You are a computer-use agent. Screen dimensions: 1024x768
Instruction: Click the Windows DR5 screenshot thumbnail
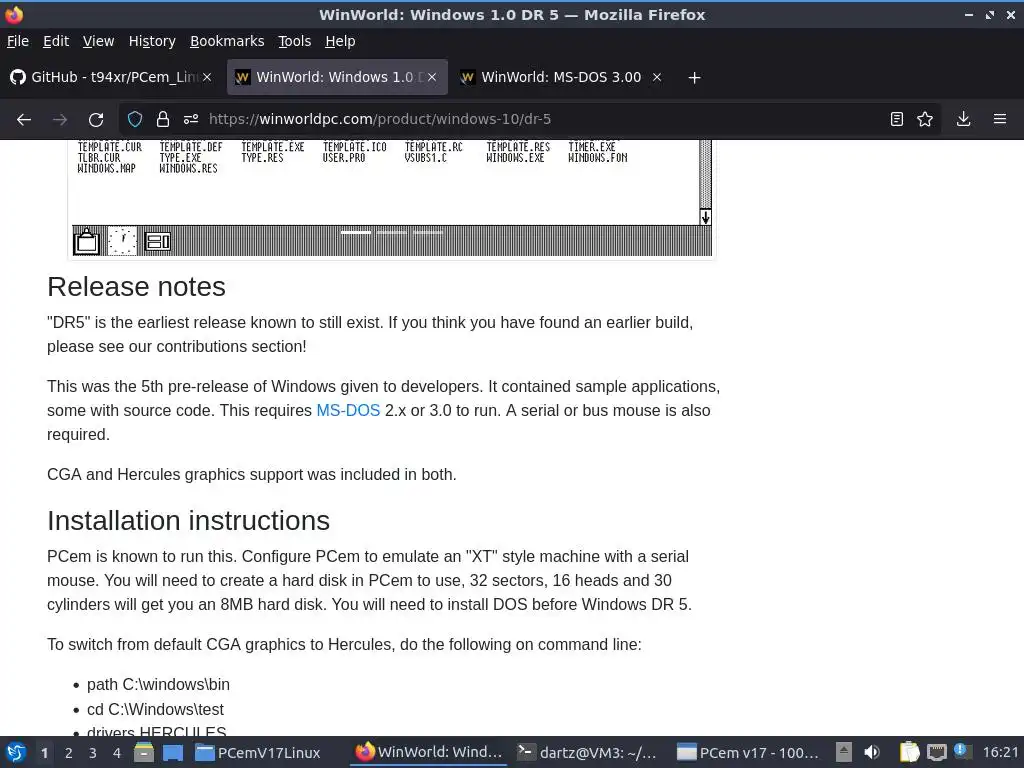pos(392,198)
